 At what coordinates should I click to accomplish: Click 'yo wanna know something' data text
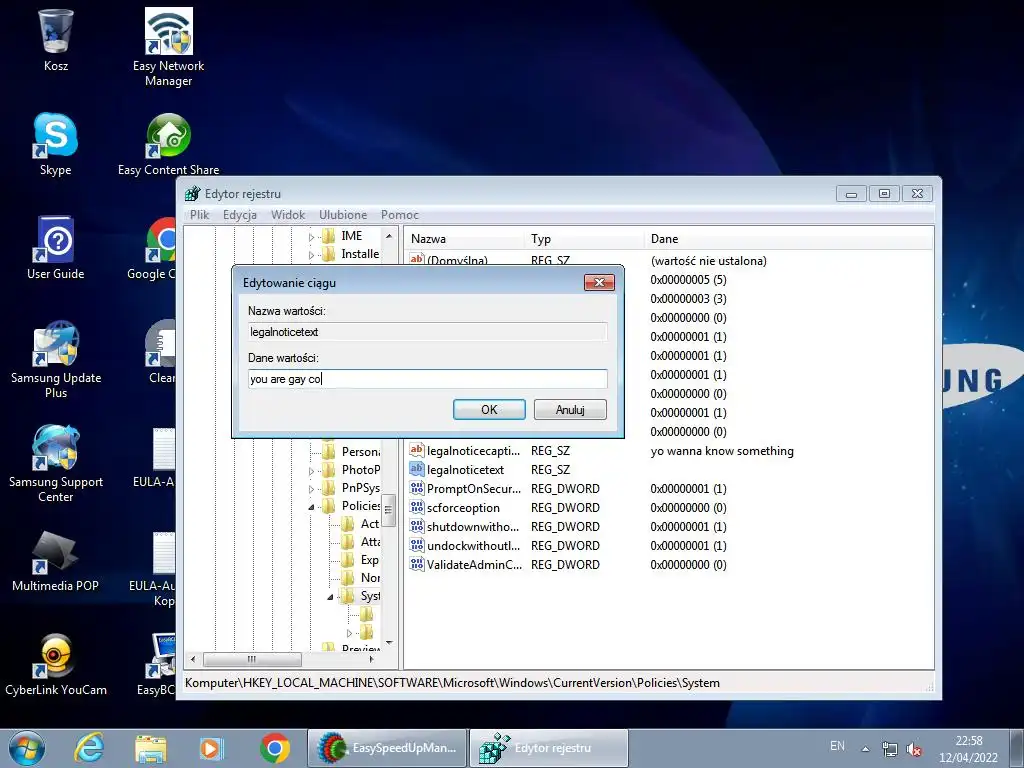tap(722, 451)
